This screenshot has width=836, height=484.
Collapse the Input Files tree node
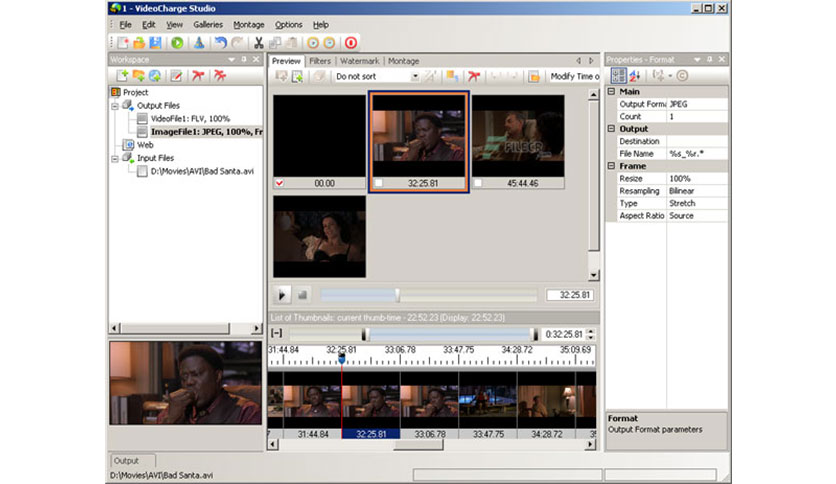point(115,158)
